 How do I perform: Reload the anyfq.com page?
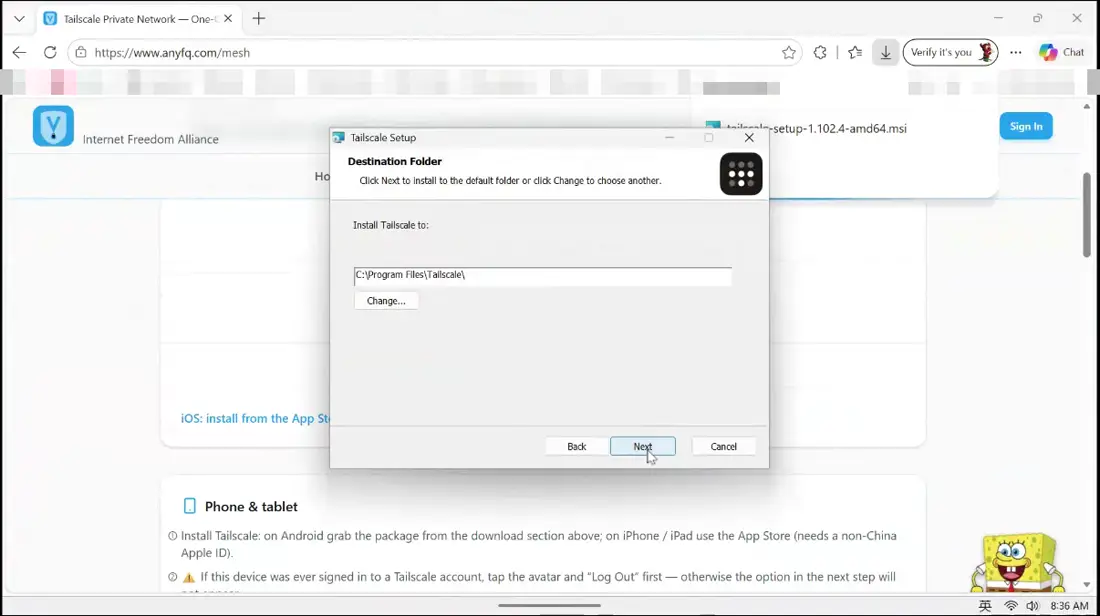coord(50,53)
